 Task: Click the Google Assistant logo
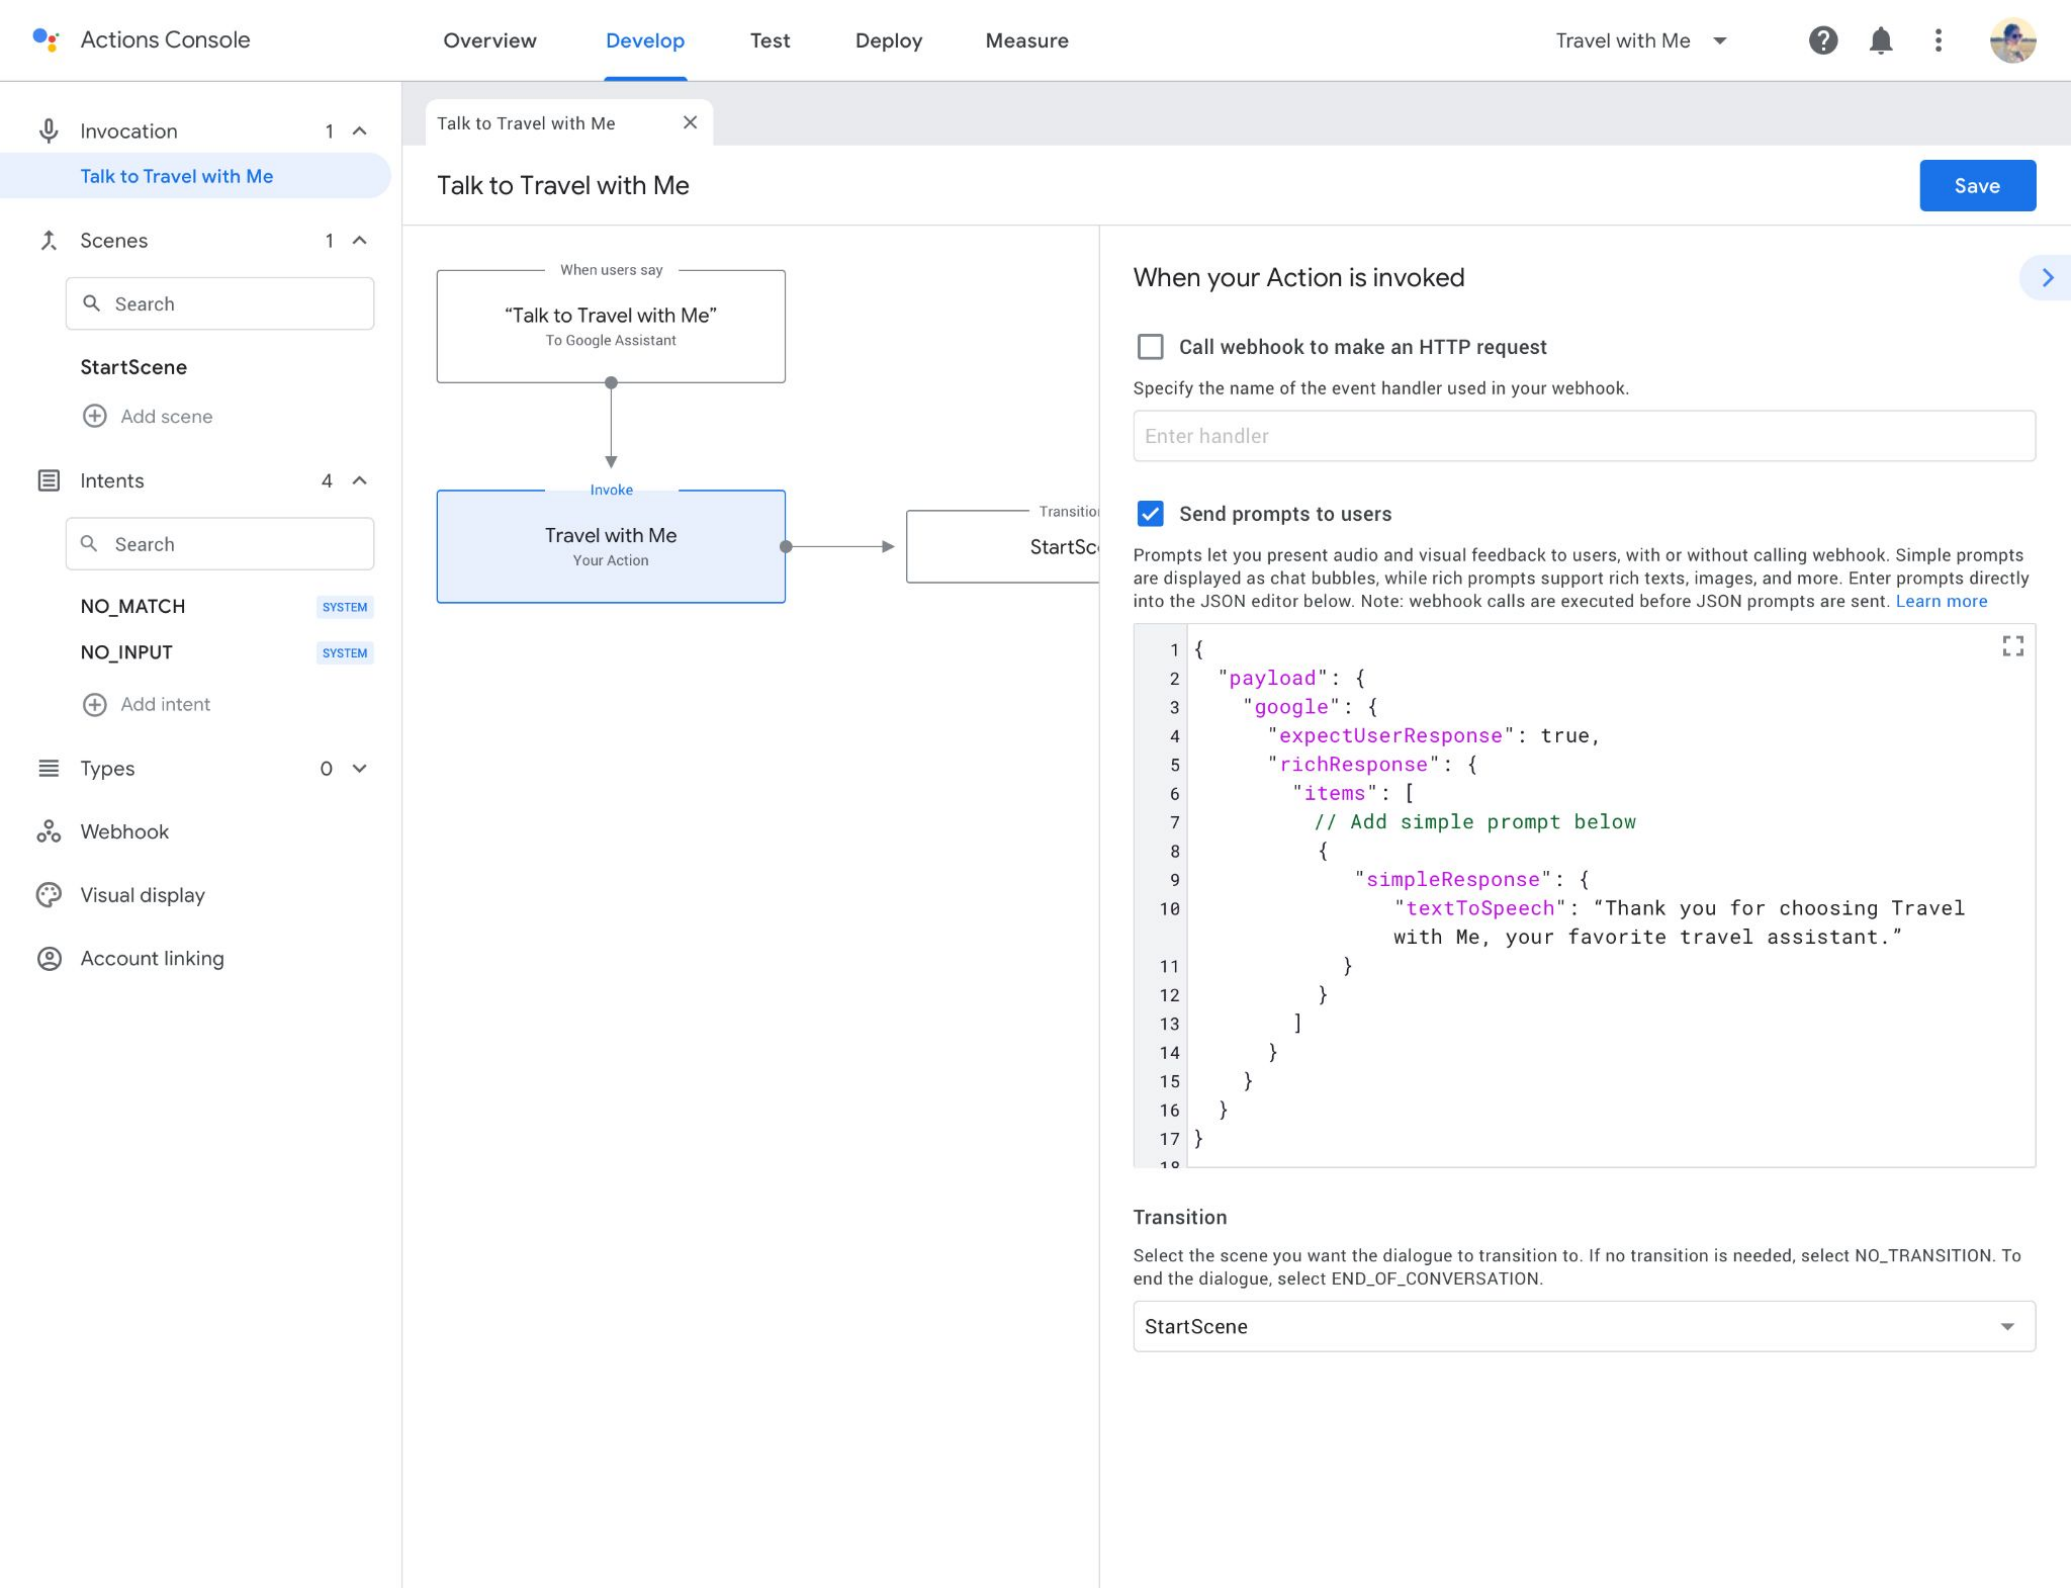pyautogui.click(x=46, y=40)
